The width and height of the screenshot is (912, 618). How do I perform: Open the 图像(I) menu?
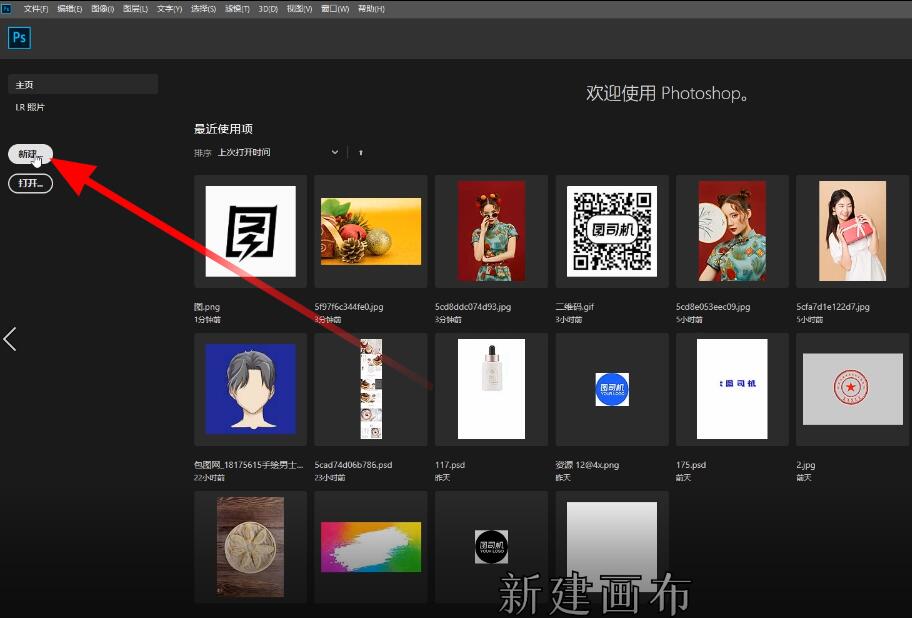point(102,9)
